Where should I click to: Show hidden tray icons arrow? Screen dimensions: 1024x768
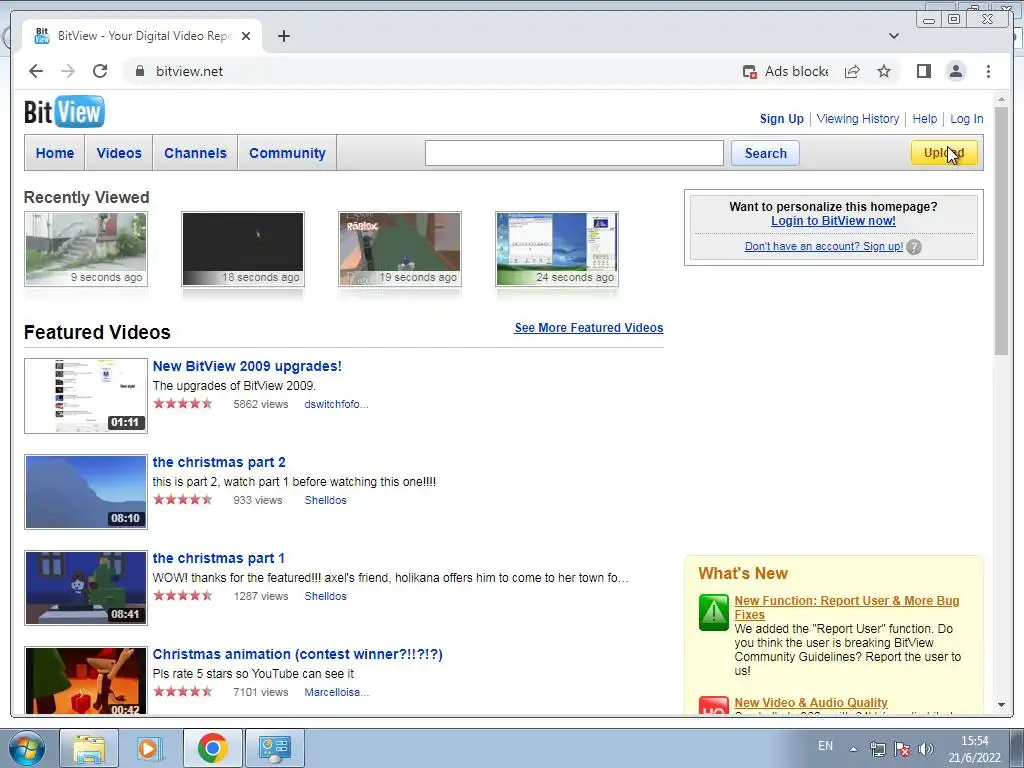coord(853,749)
